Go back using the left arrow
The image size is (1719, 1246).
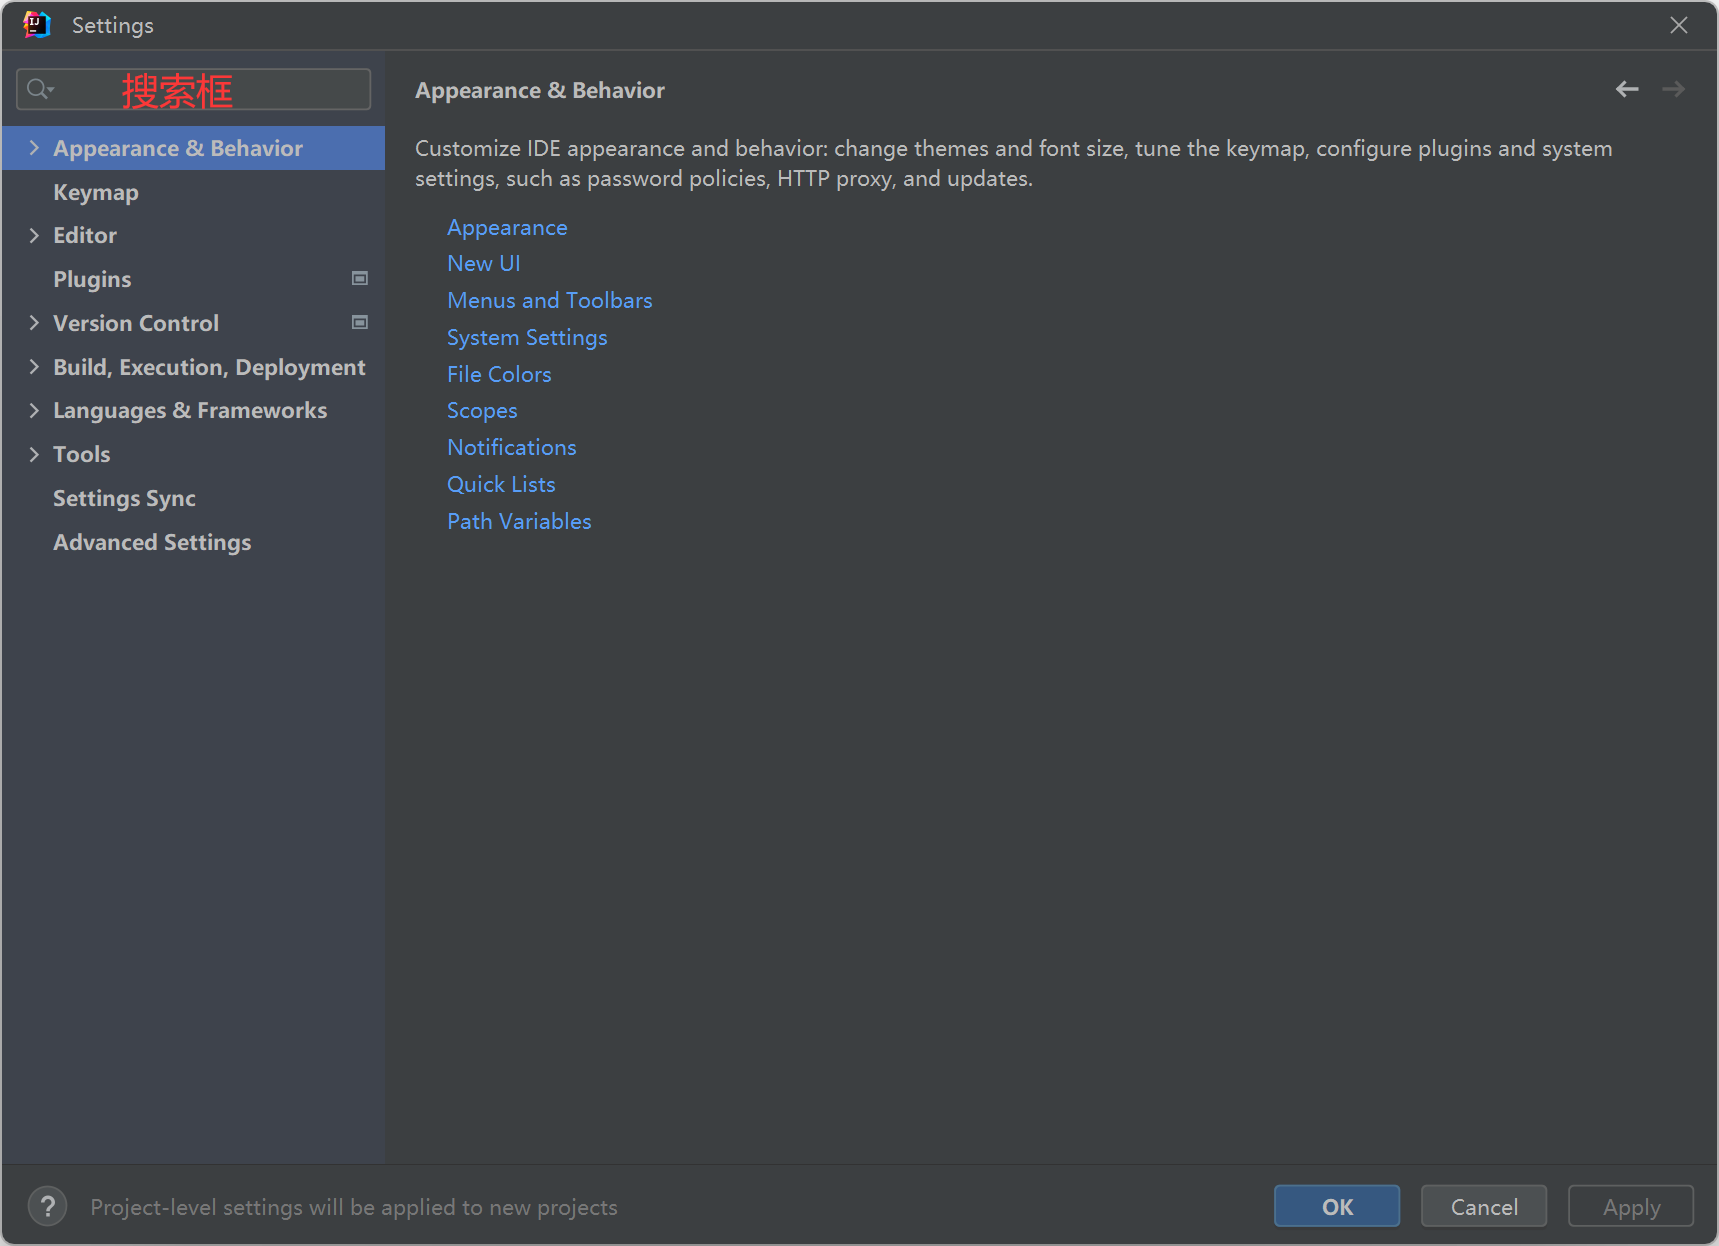[x=1627, y=90]
